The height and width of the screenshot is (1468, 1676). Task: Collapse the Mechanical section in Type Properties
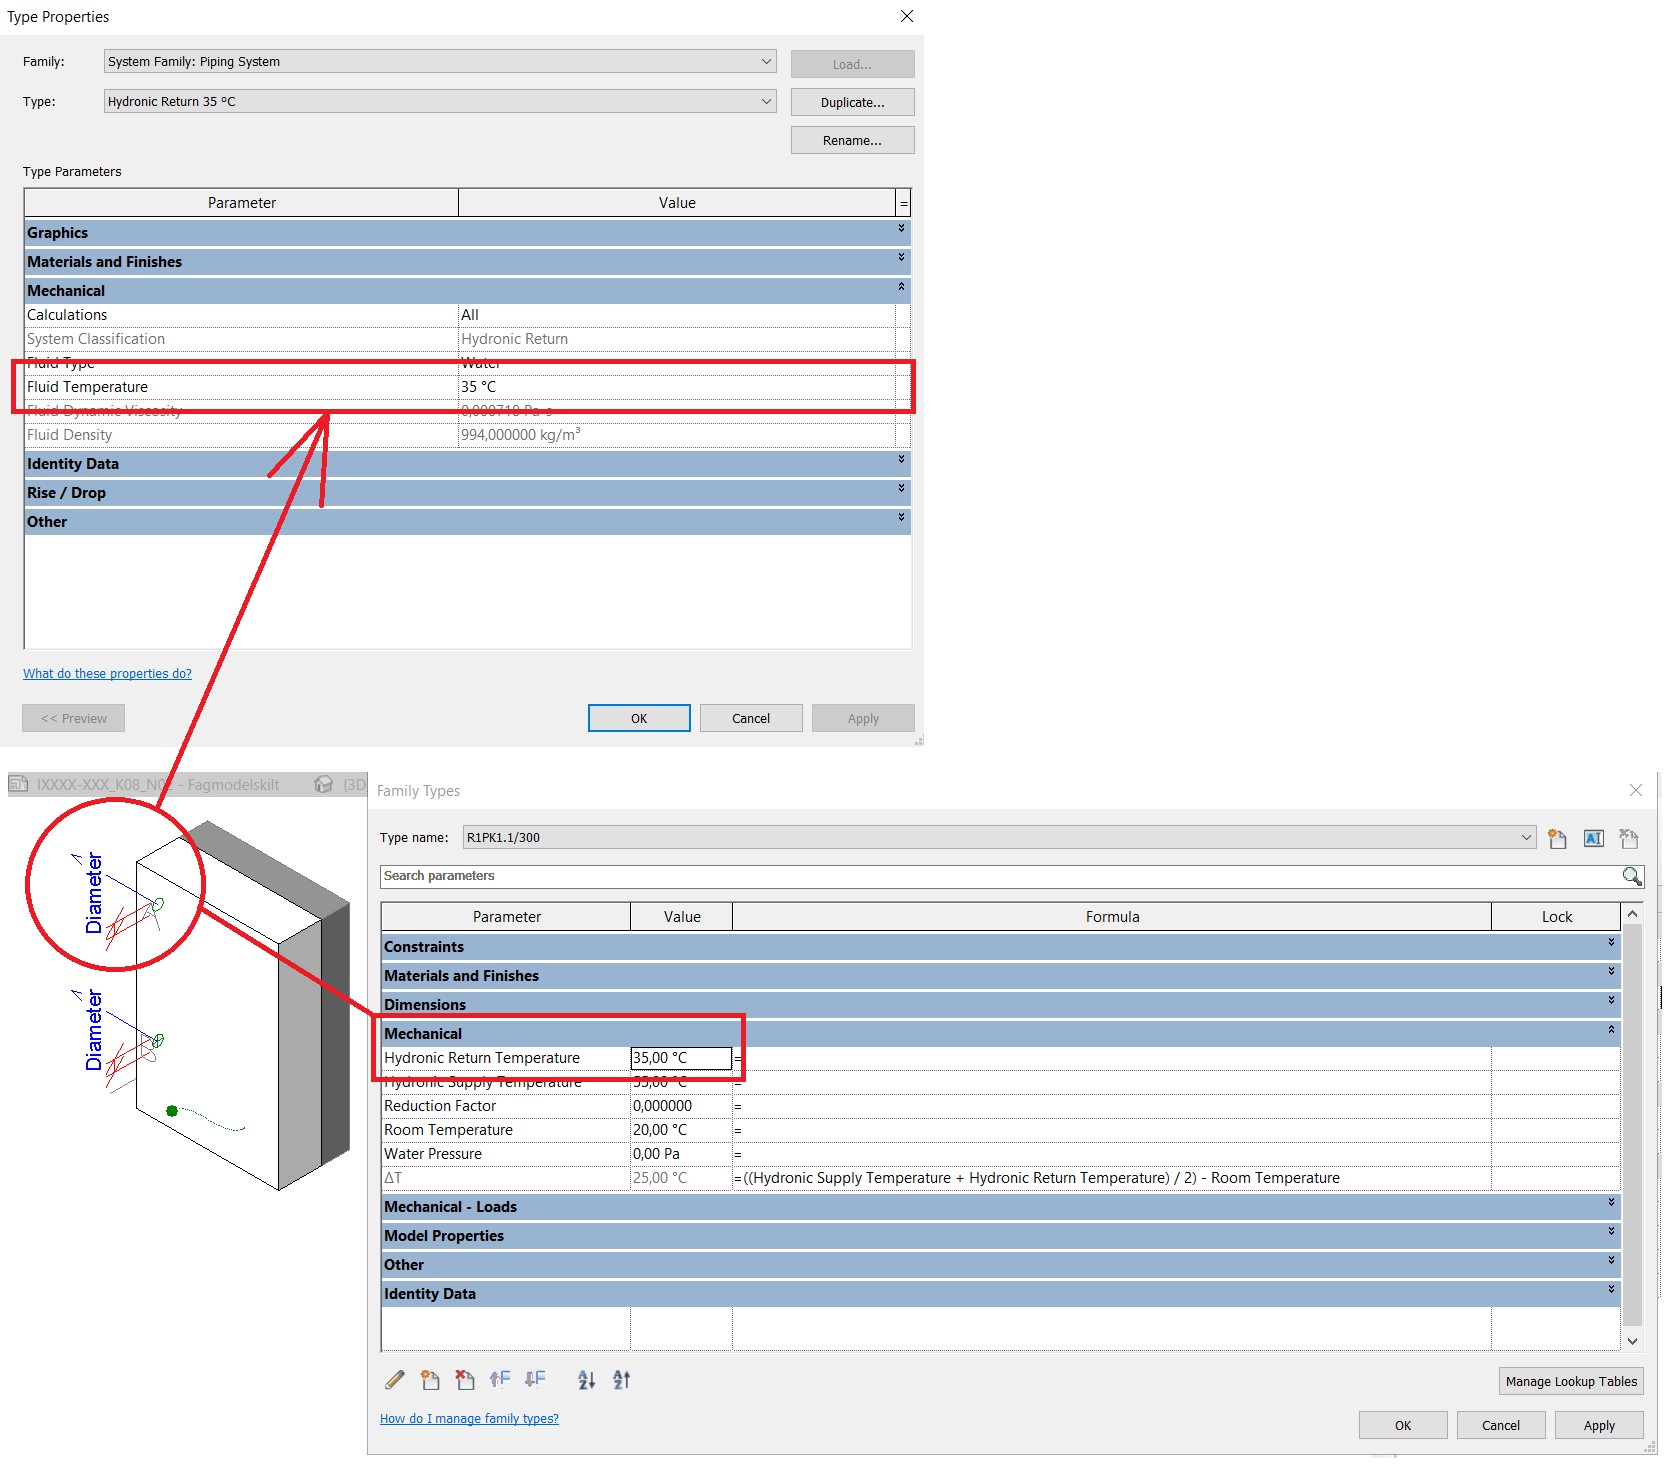pyautogui.click(x=899, y=290)
